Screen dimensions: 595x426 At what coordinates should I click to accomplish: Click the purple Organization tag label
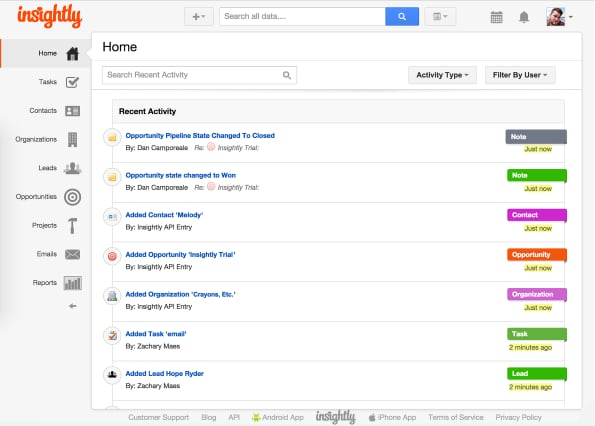[x=537, y=294]
